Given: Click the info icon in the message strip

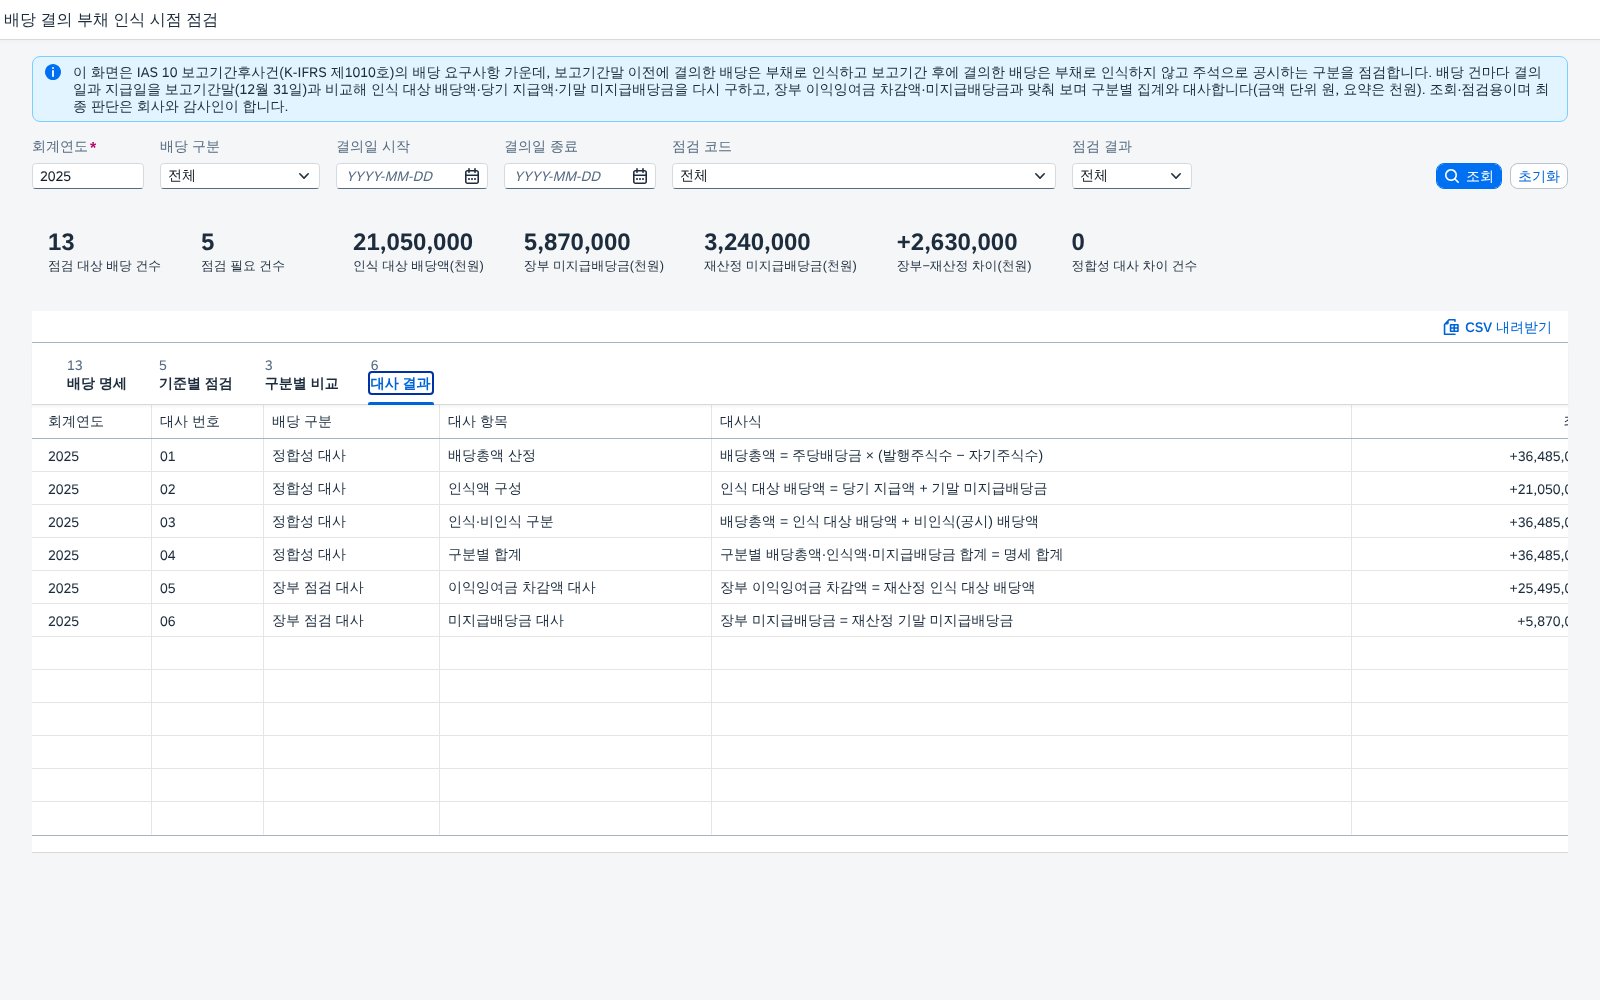Looking at the screenshot, I should [x=53, y=72].
